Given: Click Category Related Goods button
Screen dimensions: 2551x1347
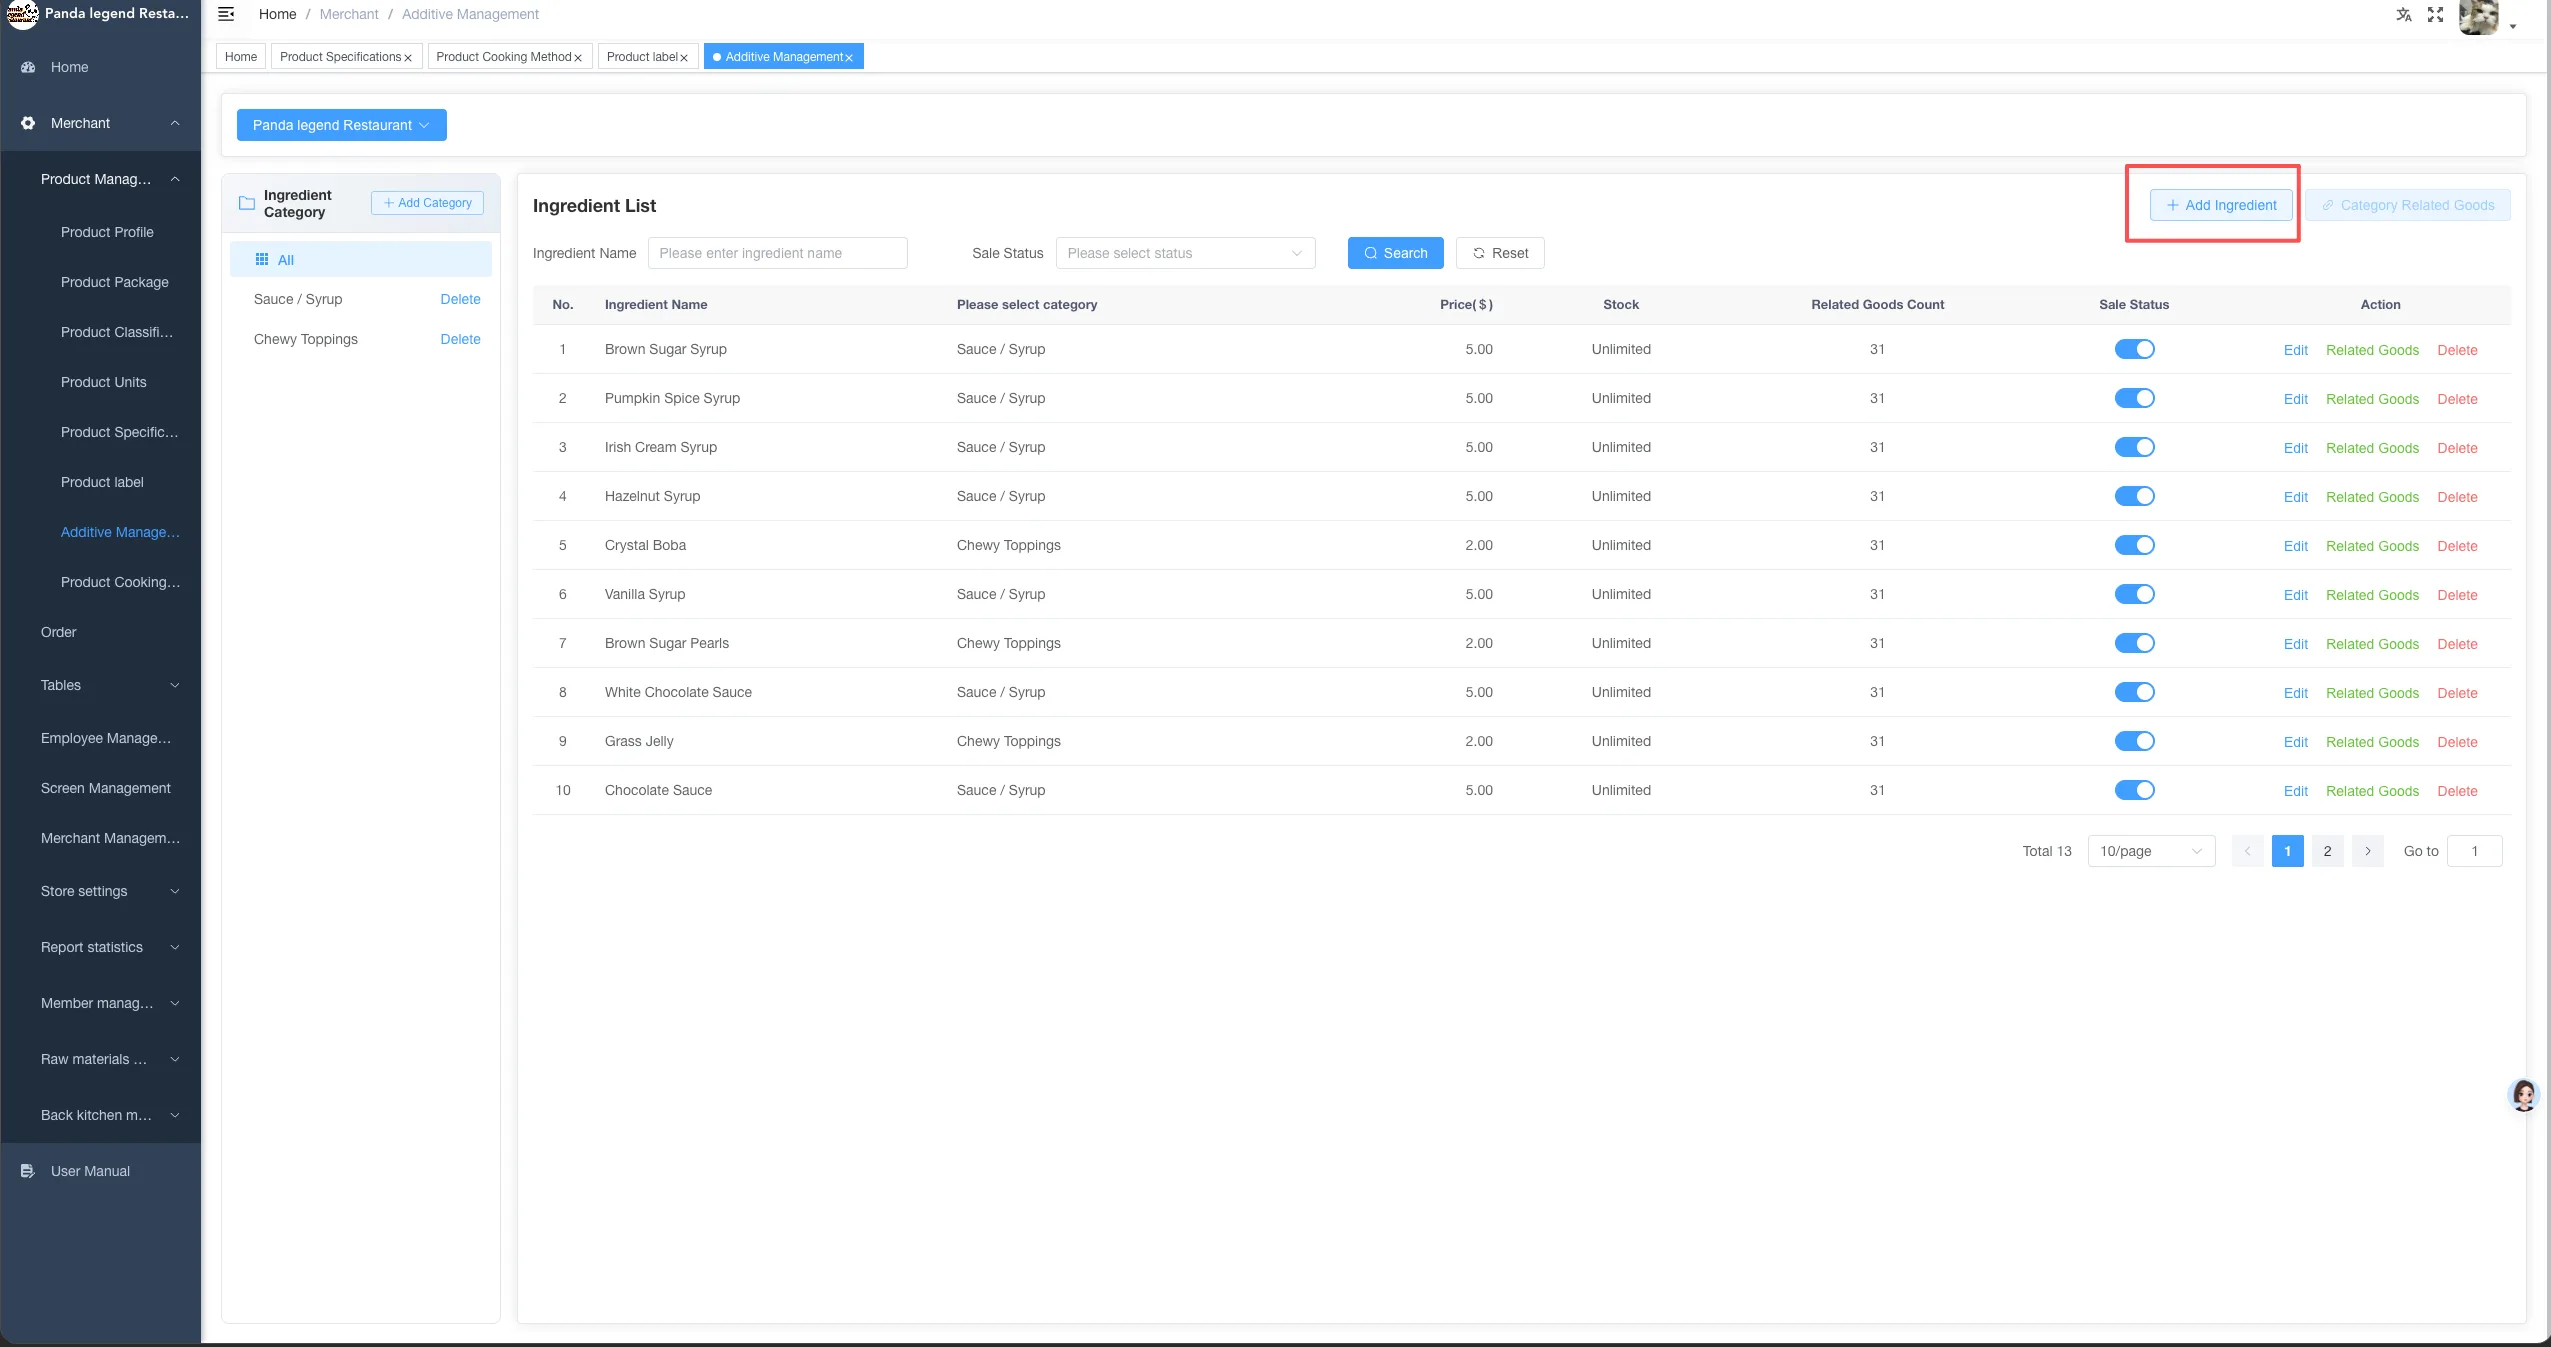Looking at the screenshot, I should [x=2408, y=205].
